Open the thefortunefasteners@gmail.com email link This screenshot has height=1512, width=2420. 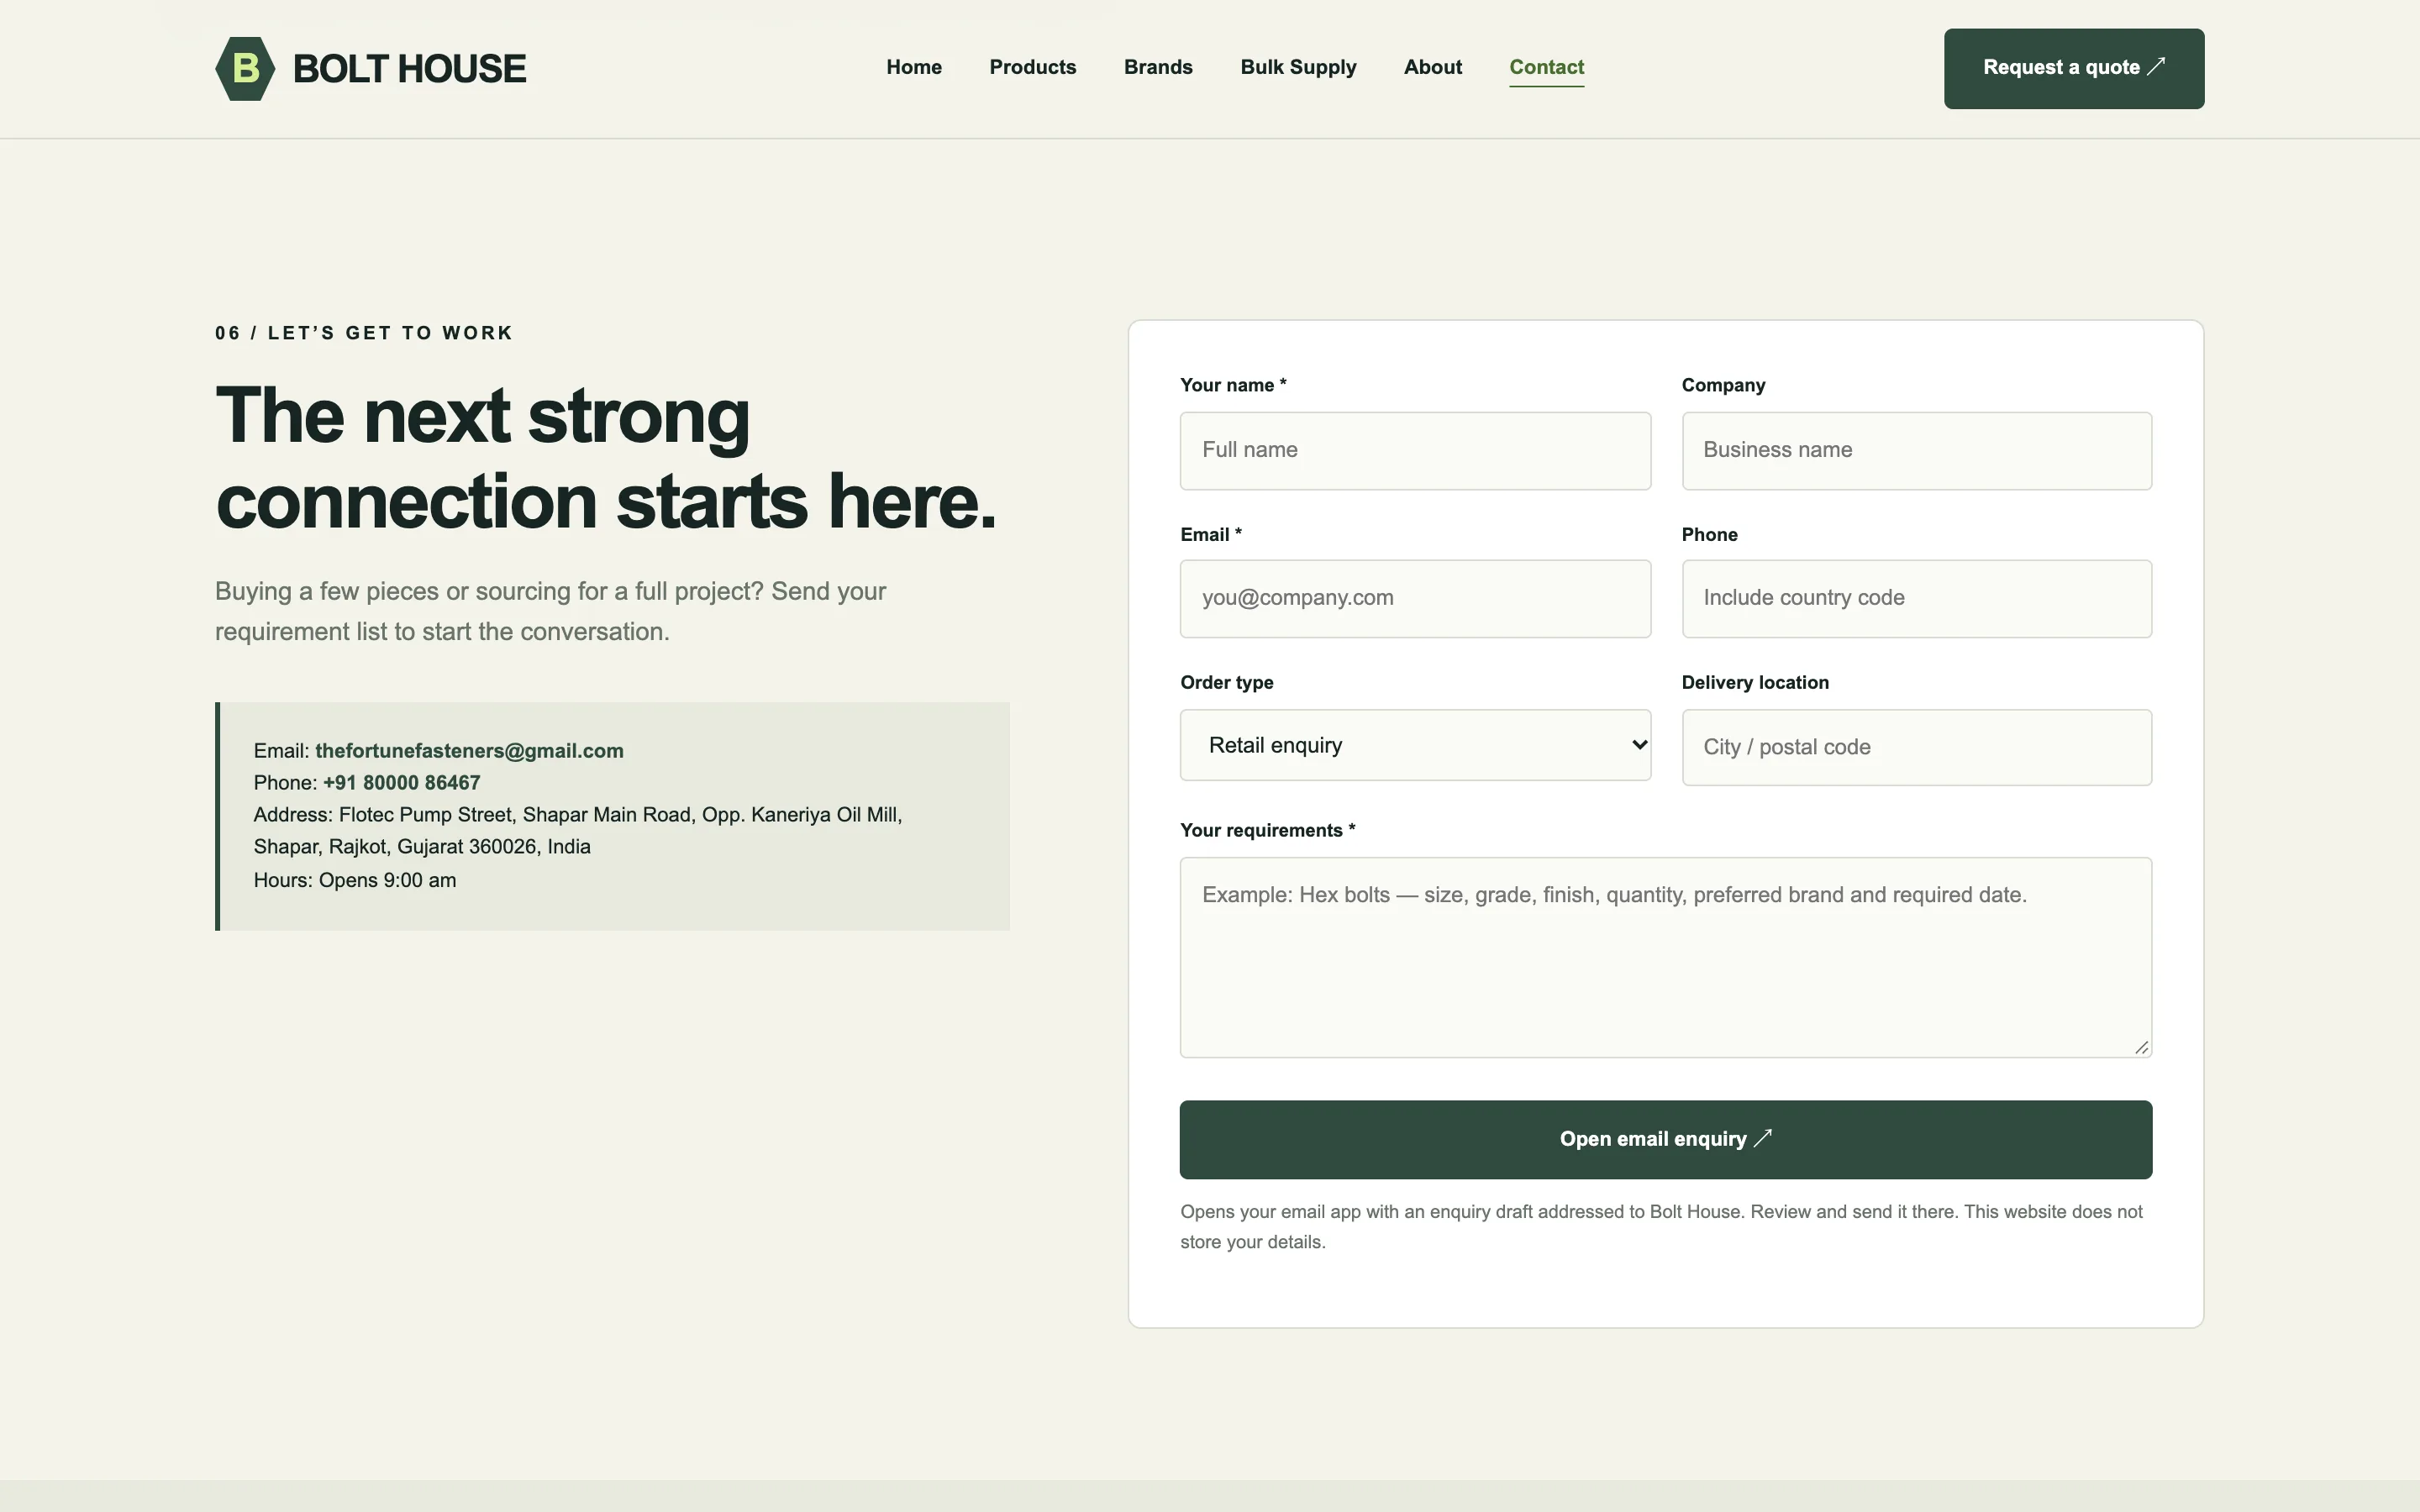[x=469, y=751]
